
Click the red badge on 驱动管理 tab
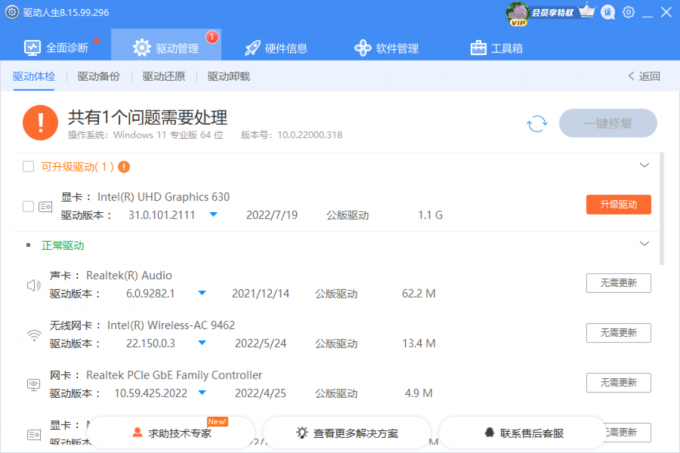212,37
